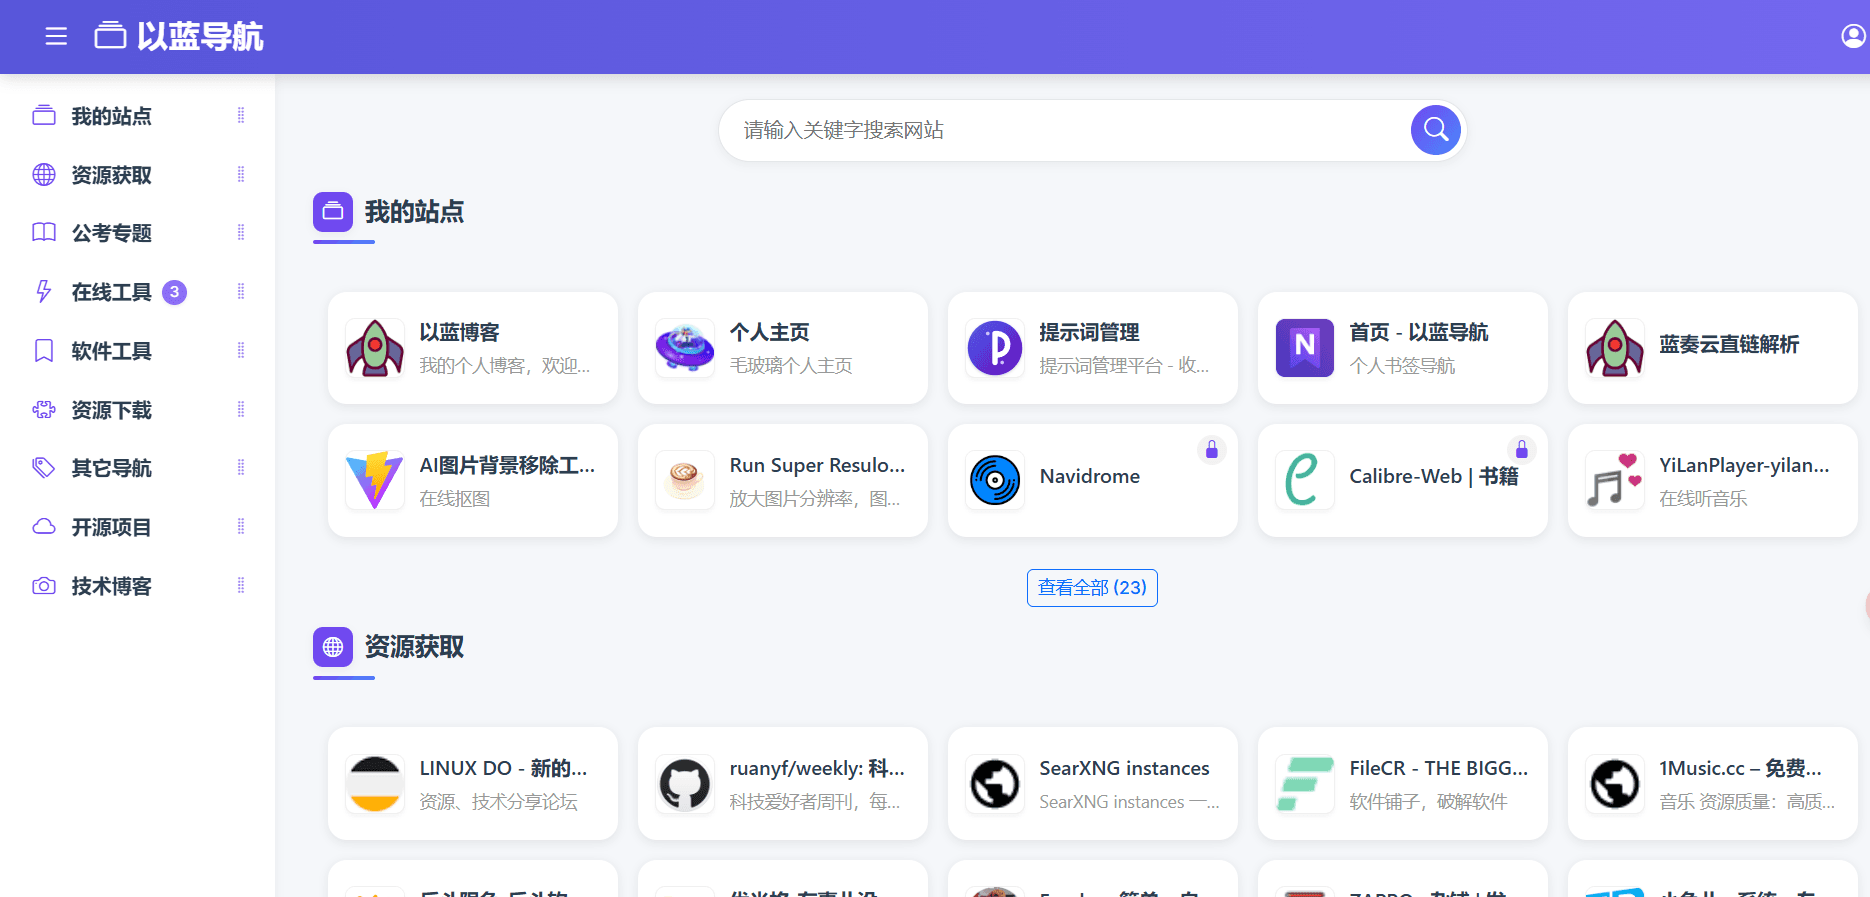Click the cloud icon for 开源项目

coord(44,527)
